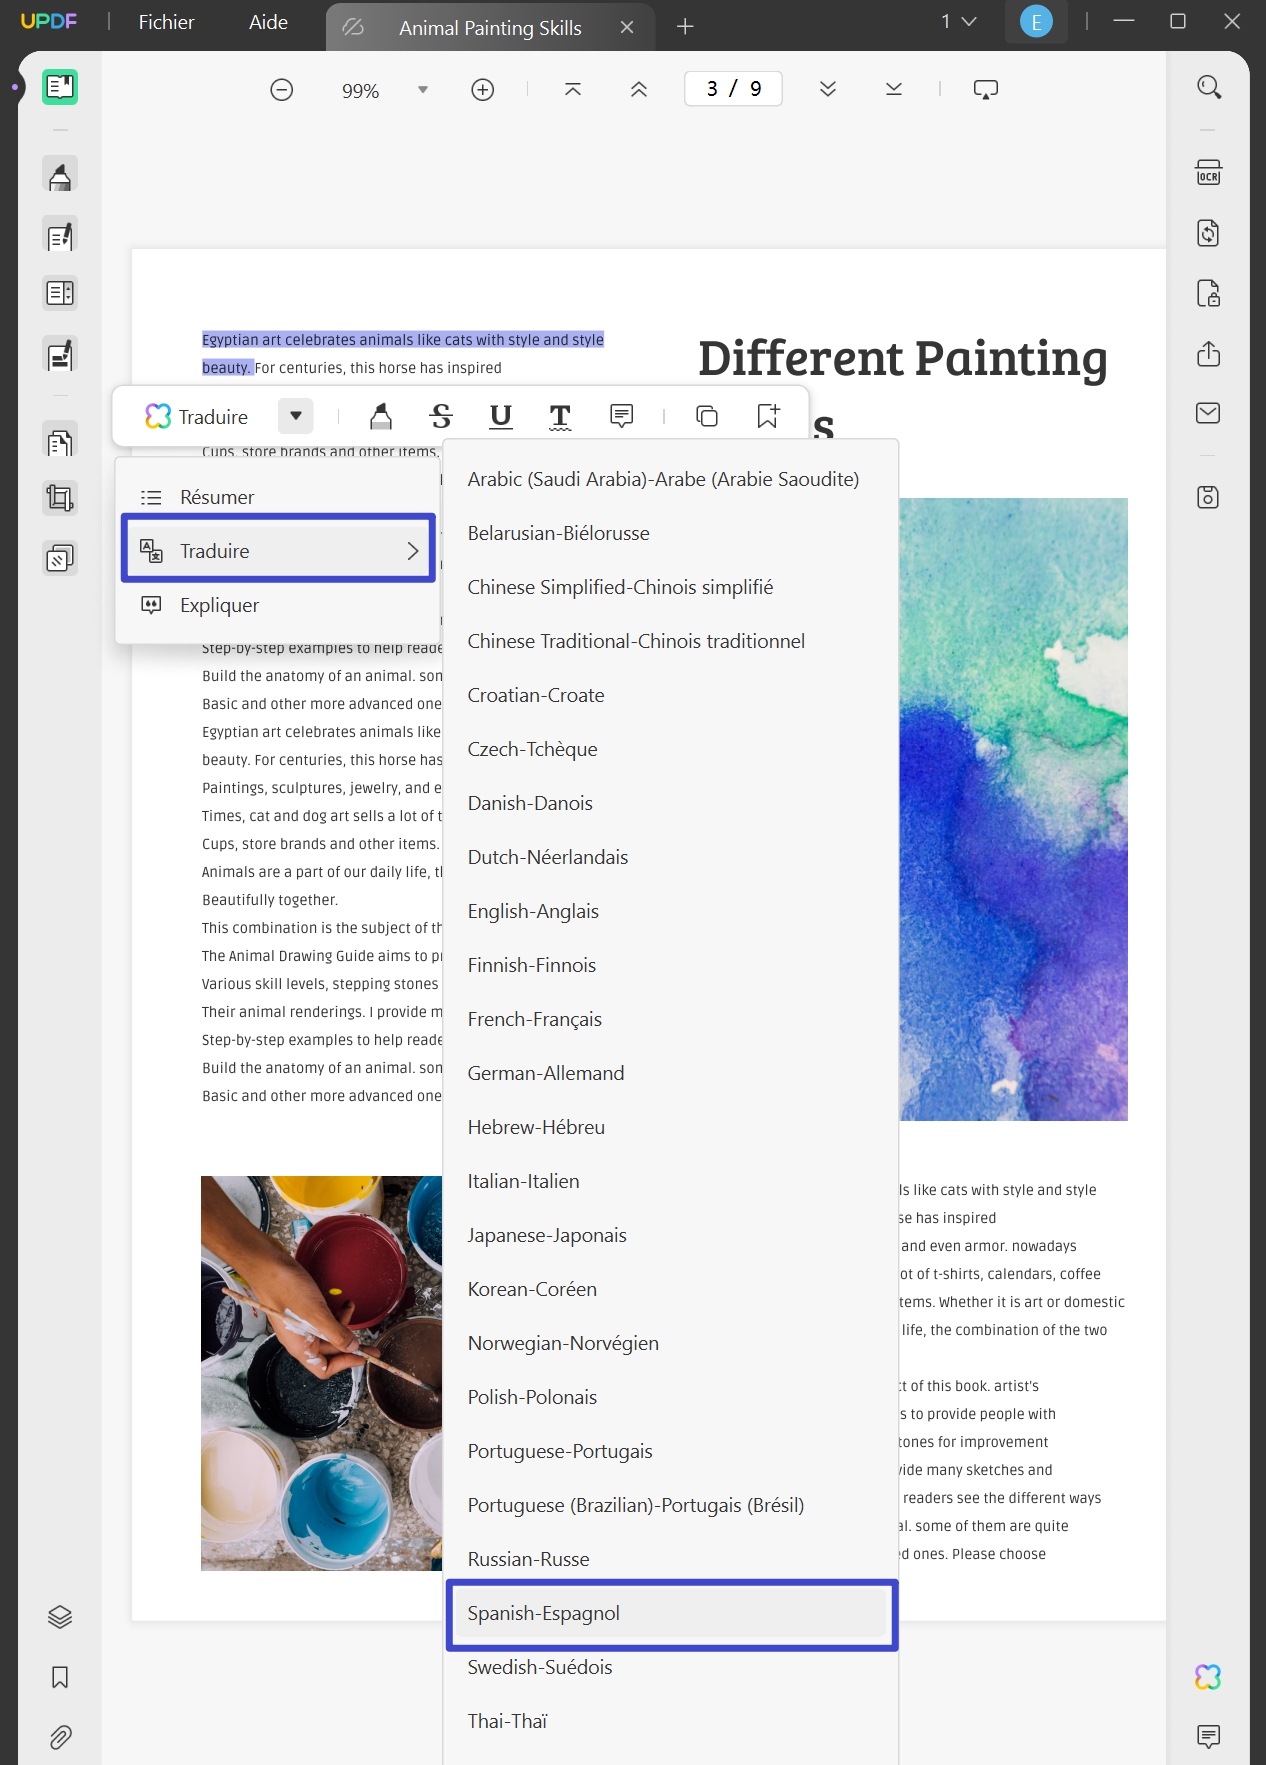The image size is (1266, 1765).
Task: Select Dutch-Néerlandais language
Action: click(671, 857)
